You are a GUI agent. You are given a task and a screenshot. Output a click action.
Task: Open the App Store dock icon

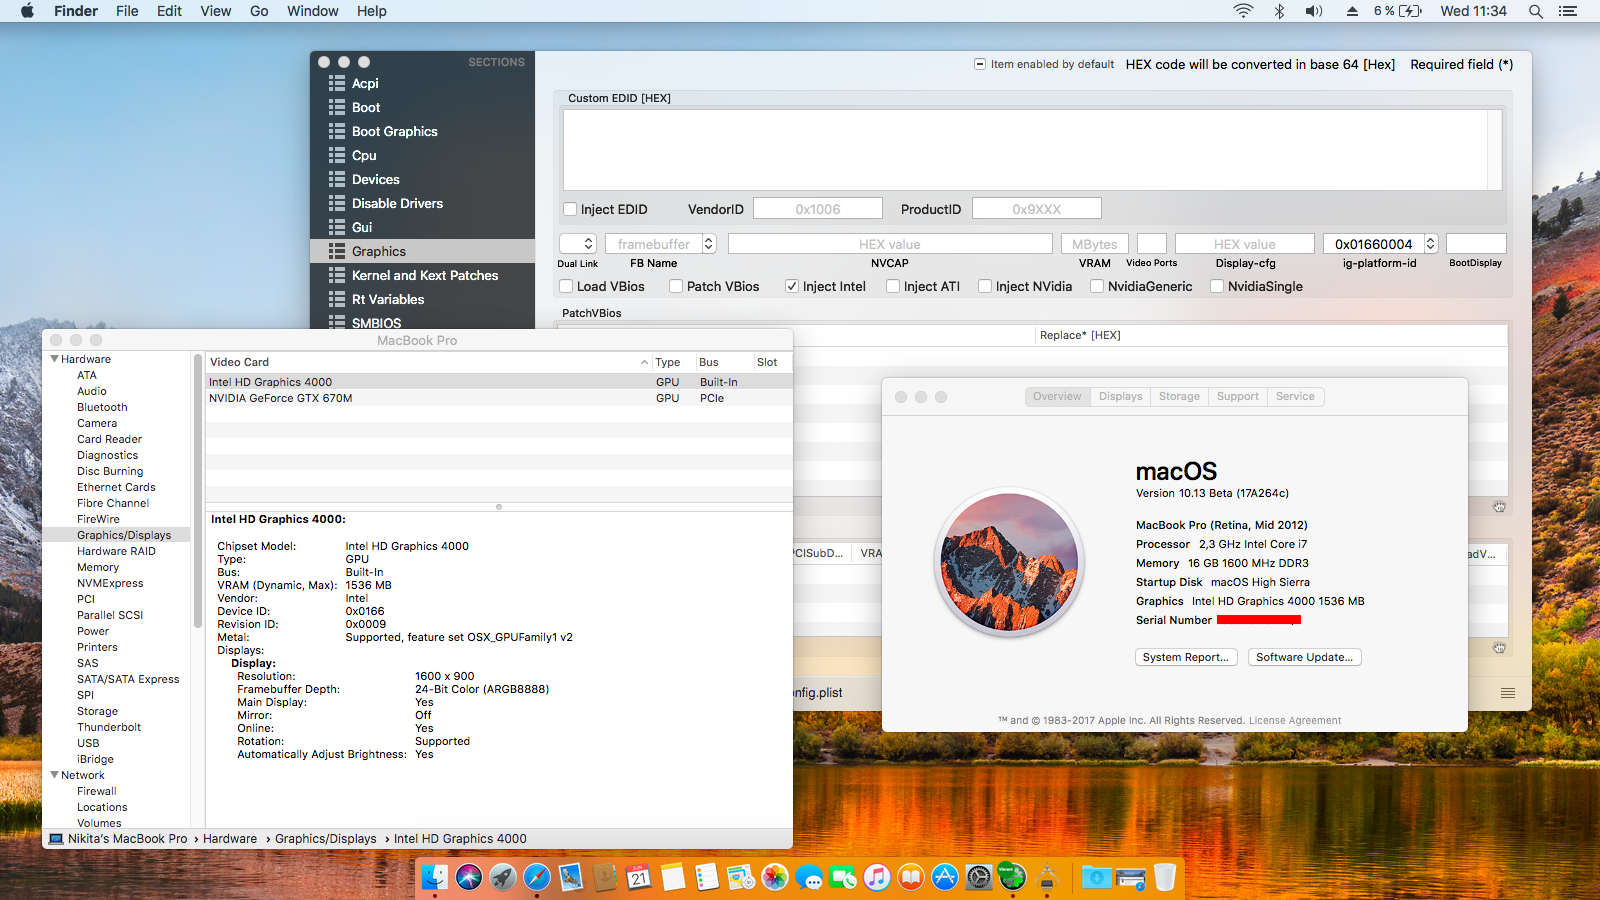[x=945, y=878]
